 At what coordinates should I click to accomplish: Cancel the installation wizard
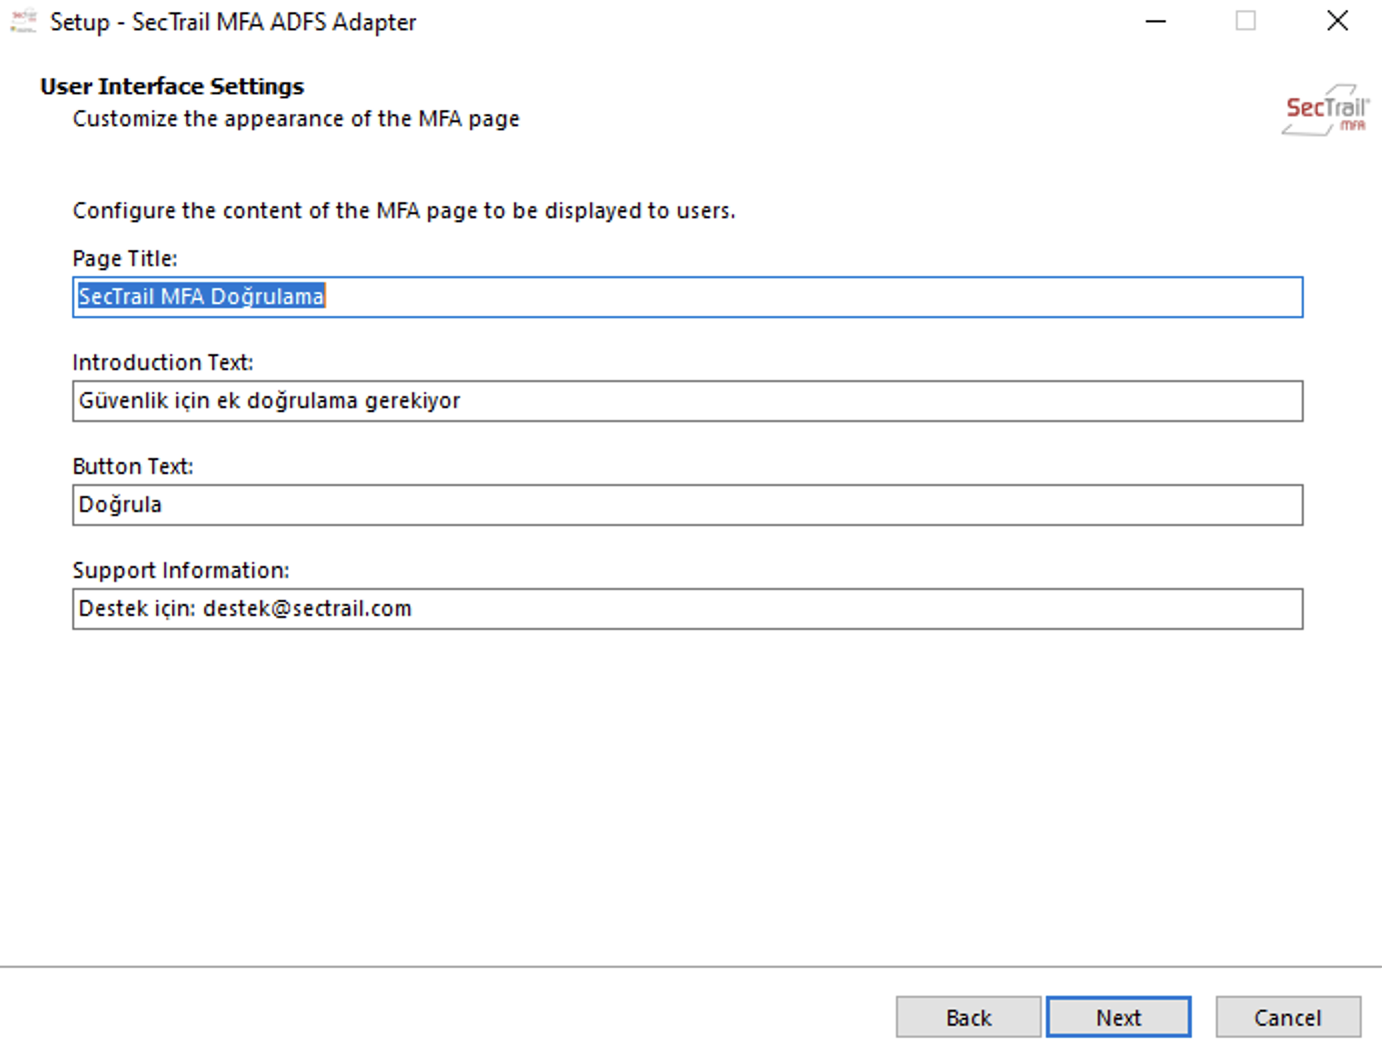pyautogui.click(x=1287, y=1017)
